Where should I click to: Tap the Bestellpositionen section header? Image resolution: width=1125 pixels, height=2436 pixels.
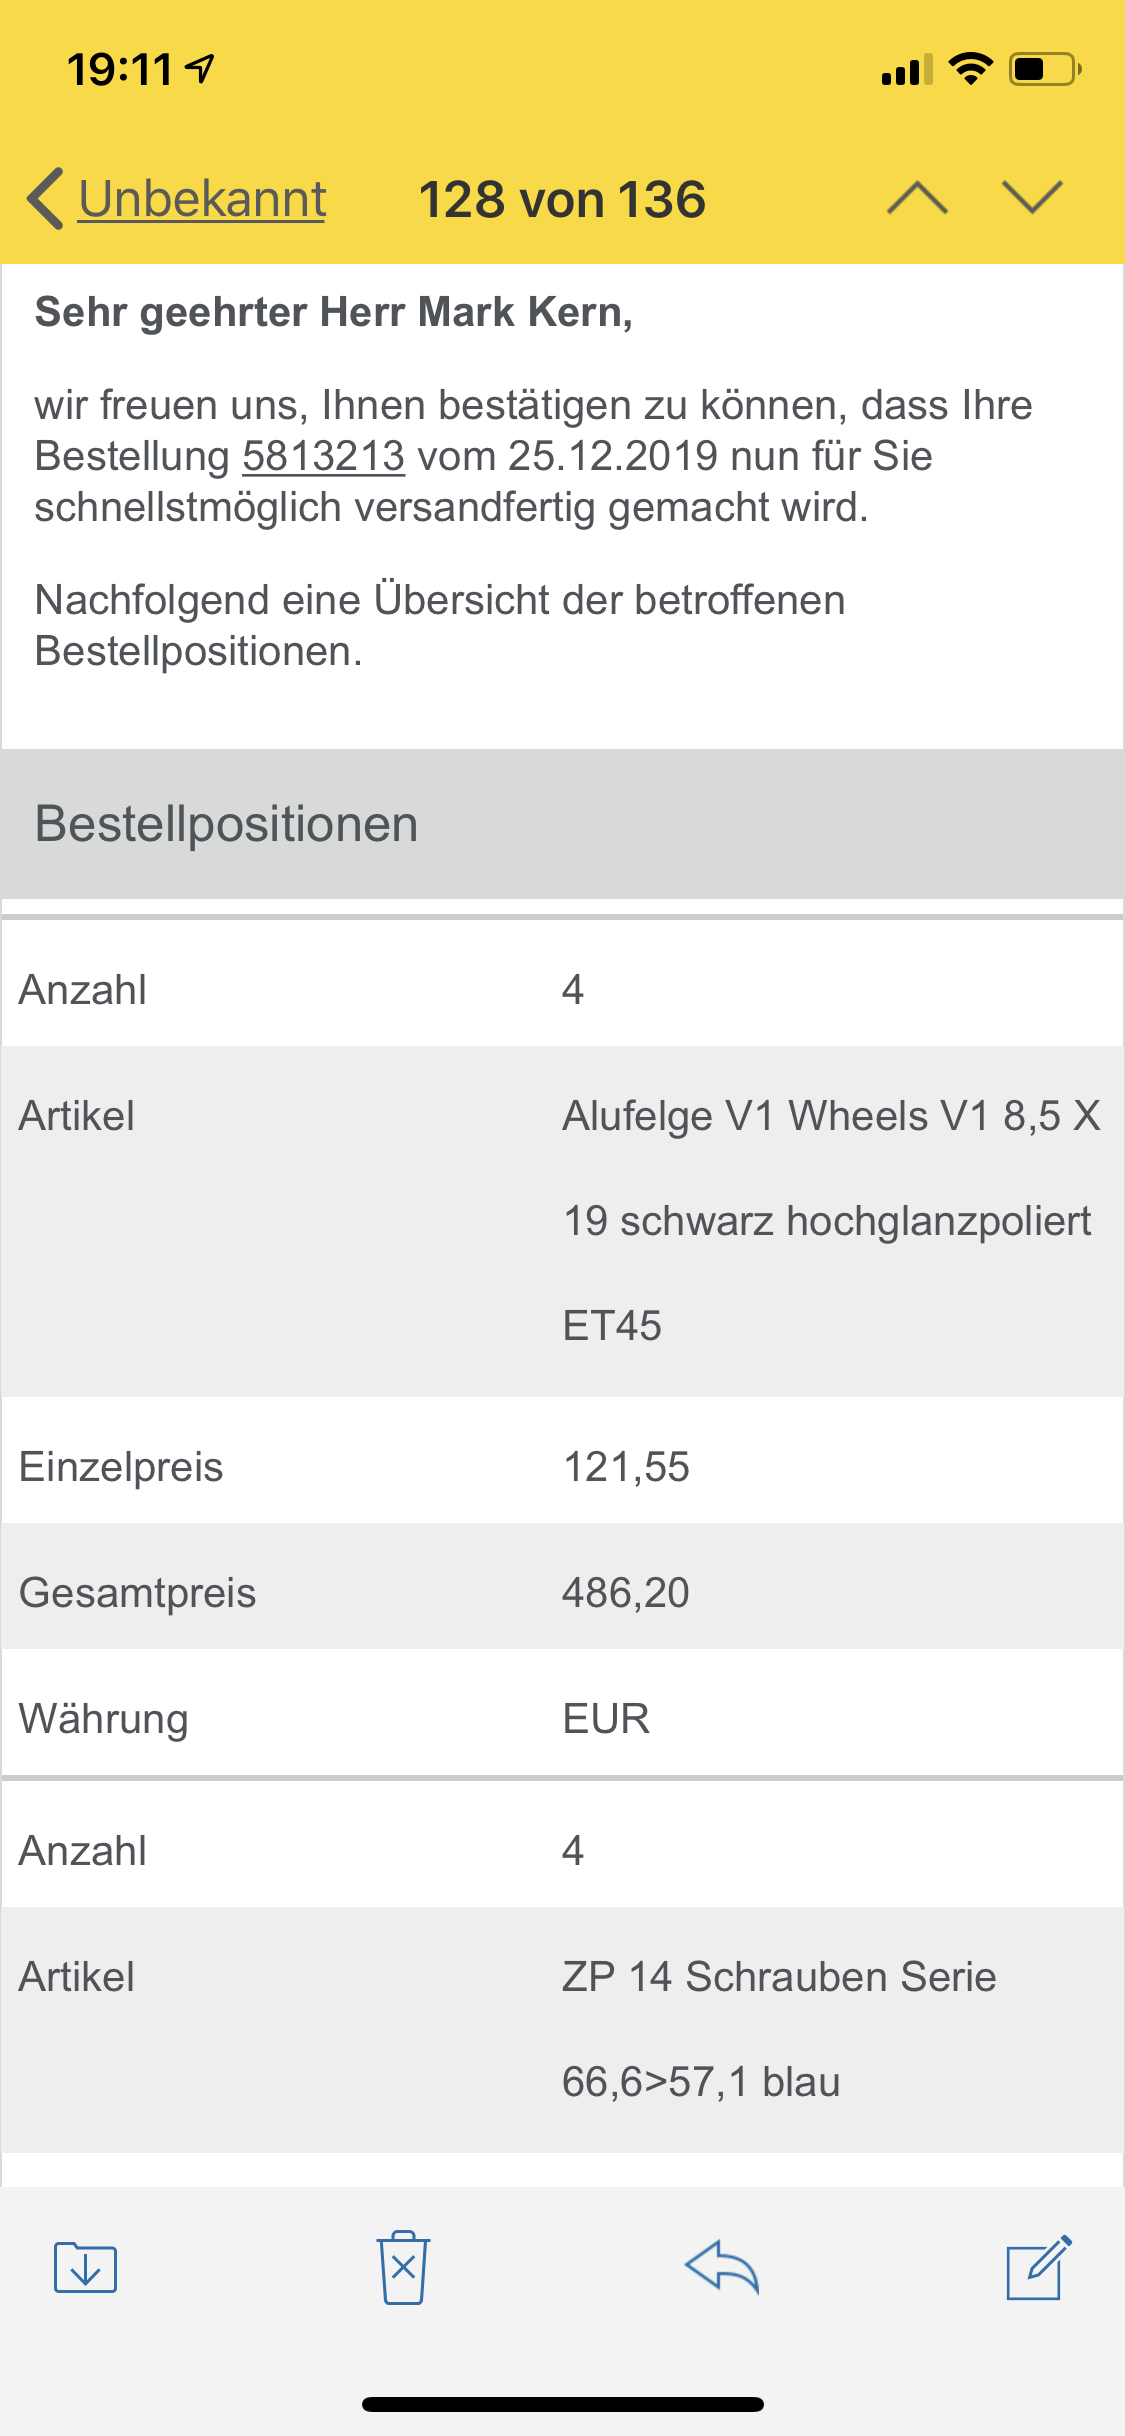click(x=227, y=824)
